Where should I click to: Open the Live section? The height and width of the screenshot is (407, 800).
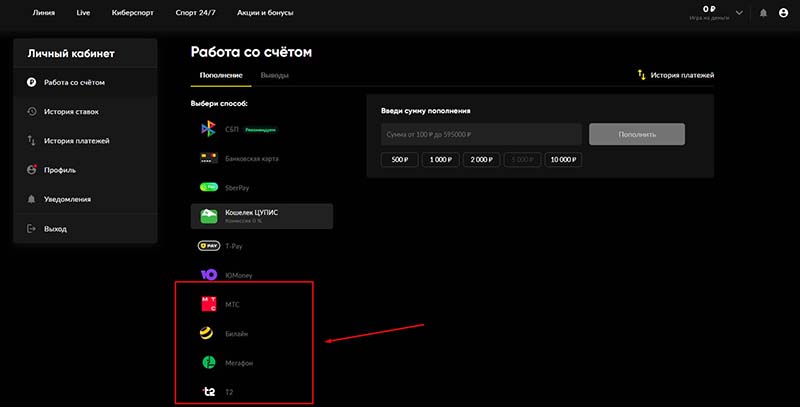(x=83, y=13)
